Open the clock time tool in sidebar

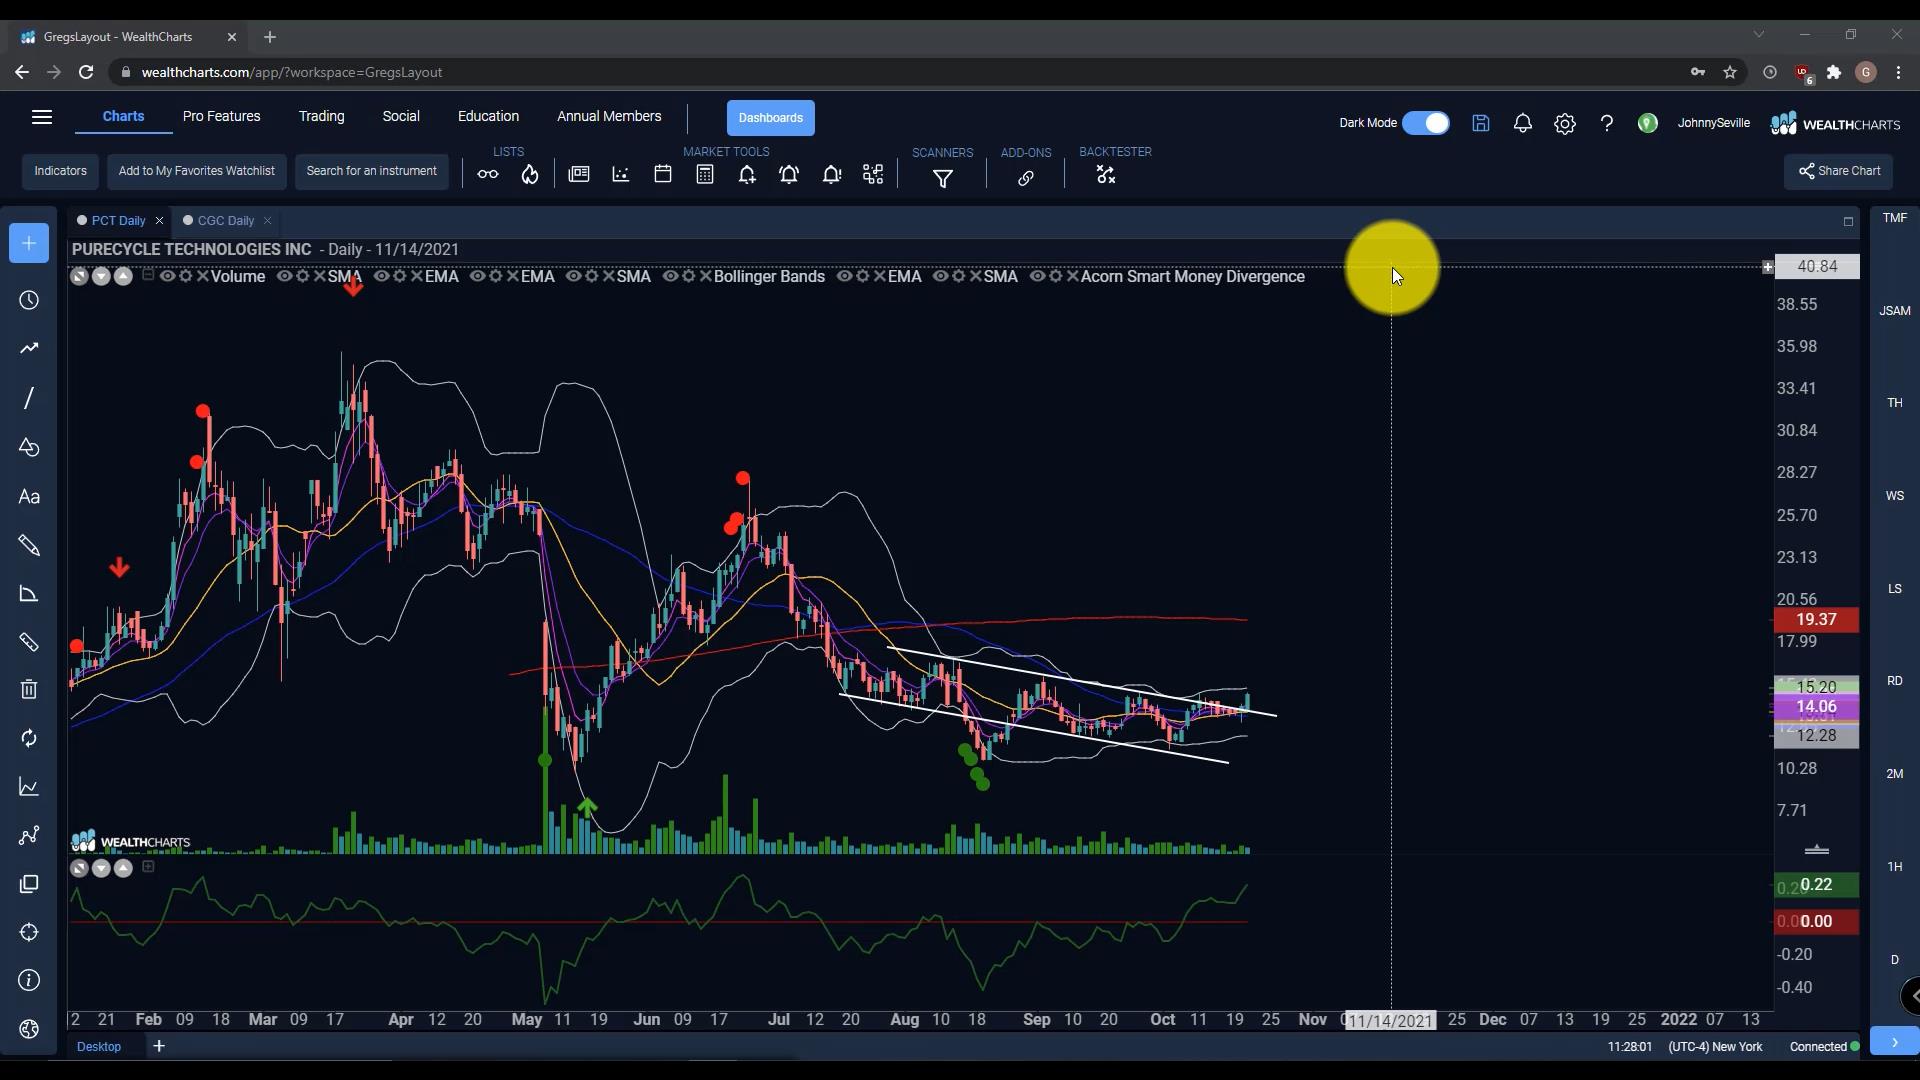29,301
